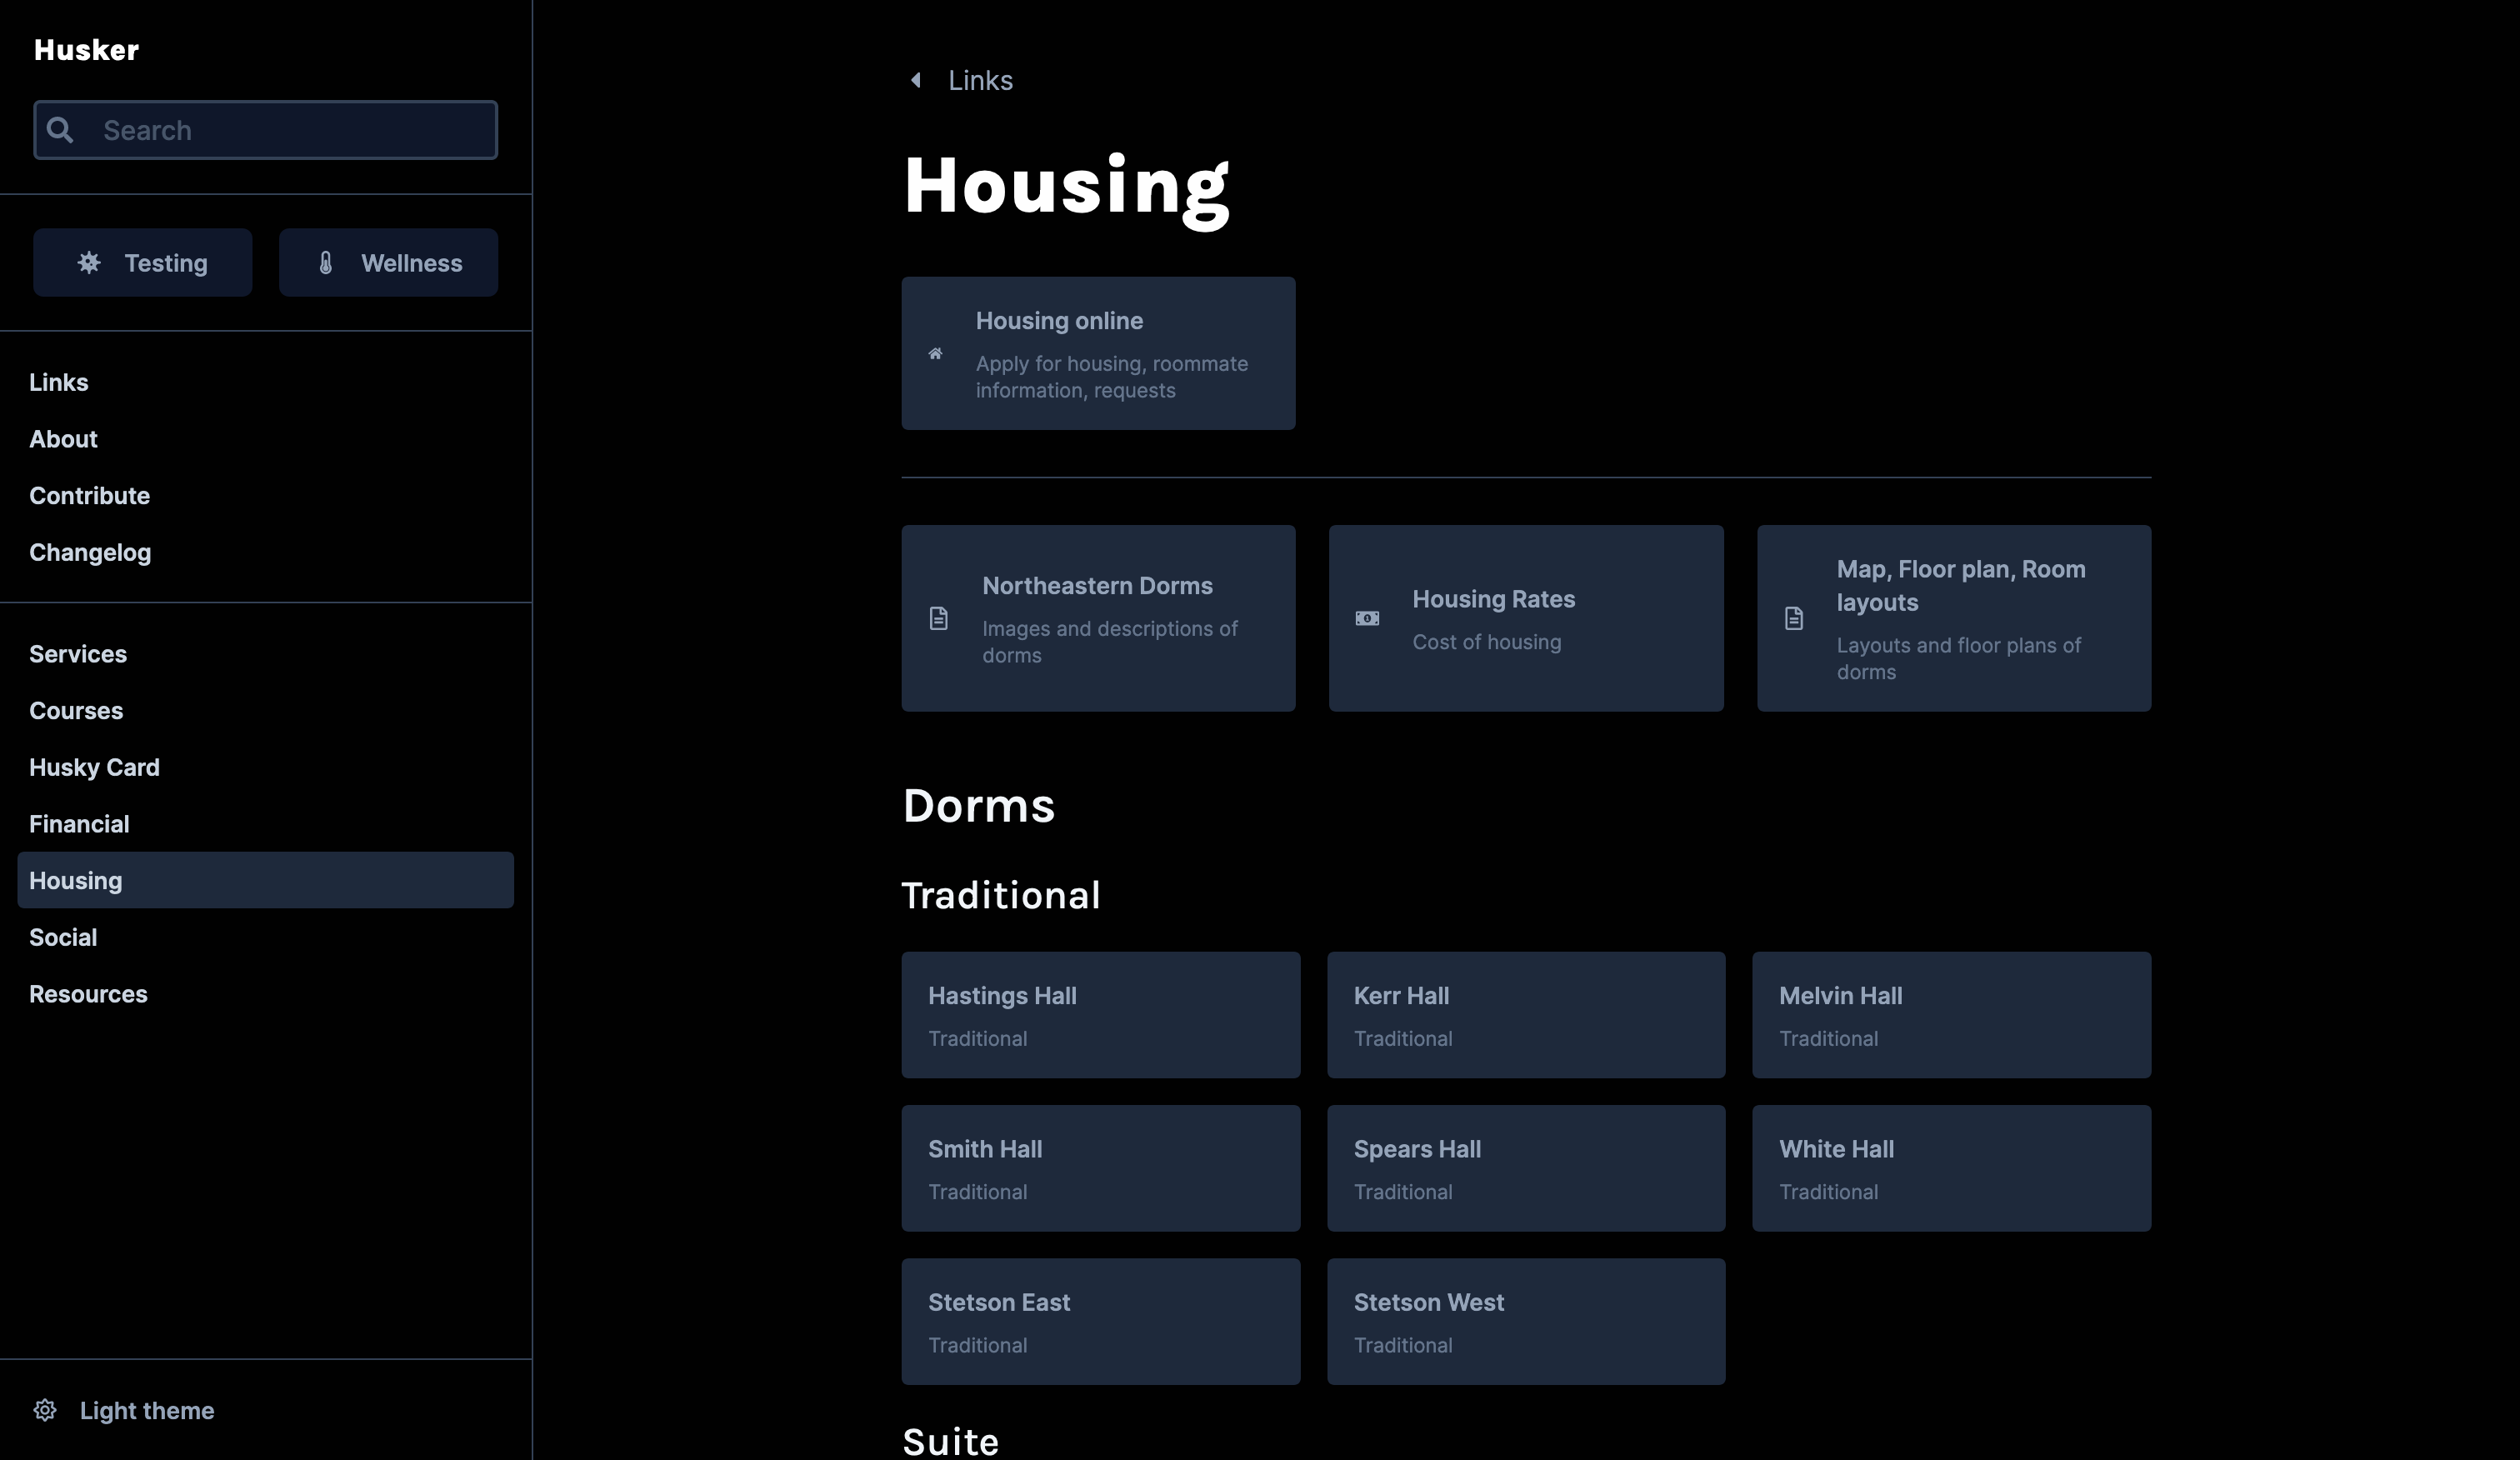Select the virus icon on Testing button
The image size is (2520, 1460).
click(88, 262)
